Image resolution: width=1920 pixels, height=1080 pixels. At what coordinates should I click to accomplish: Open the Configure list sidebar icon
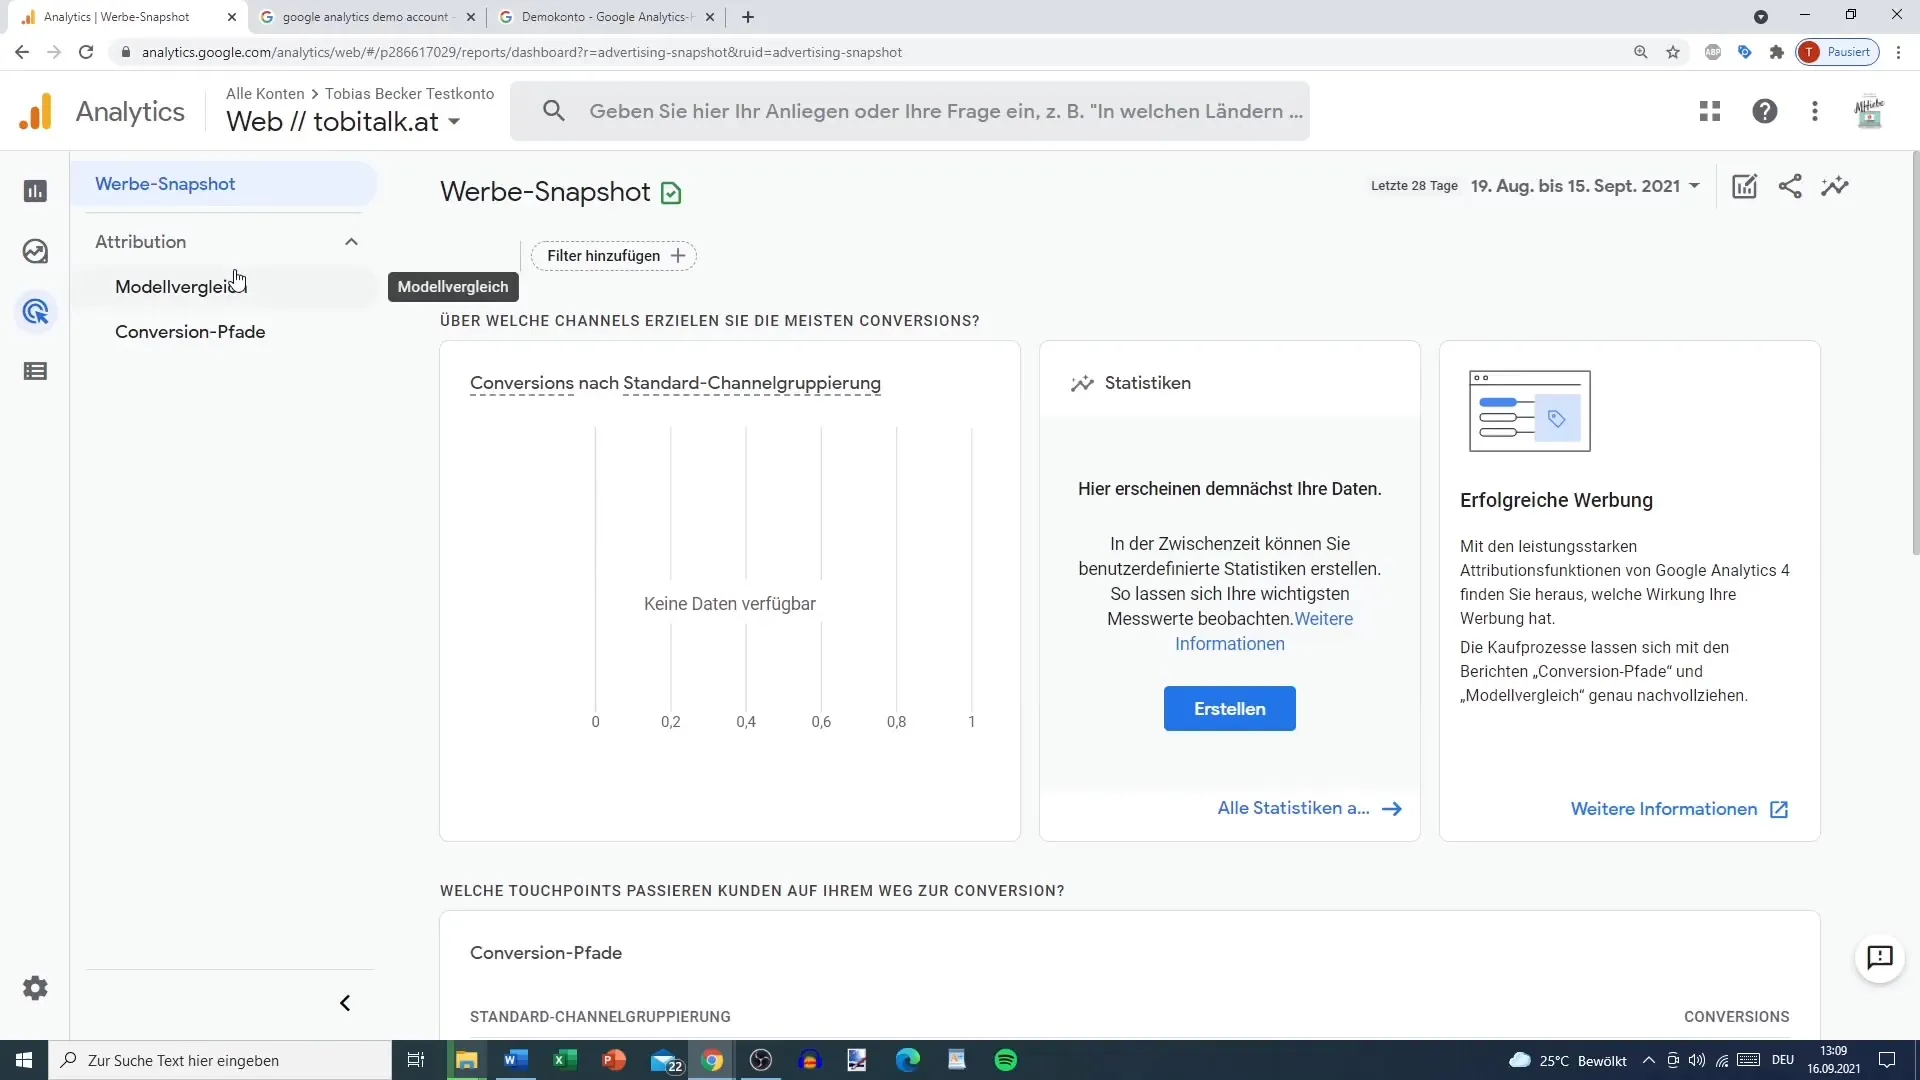click(35, 372)
